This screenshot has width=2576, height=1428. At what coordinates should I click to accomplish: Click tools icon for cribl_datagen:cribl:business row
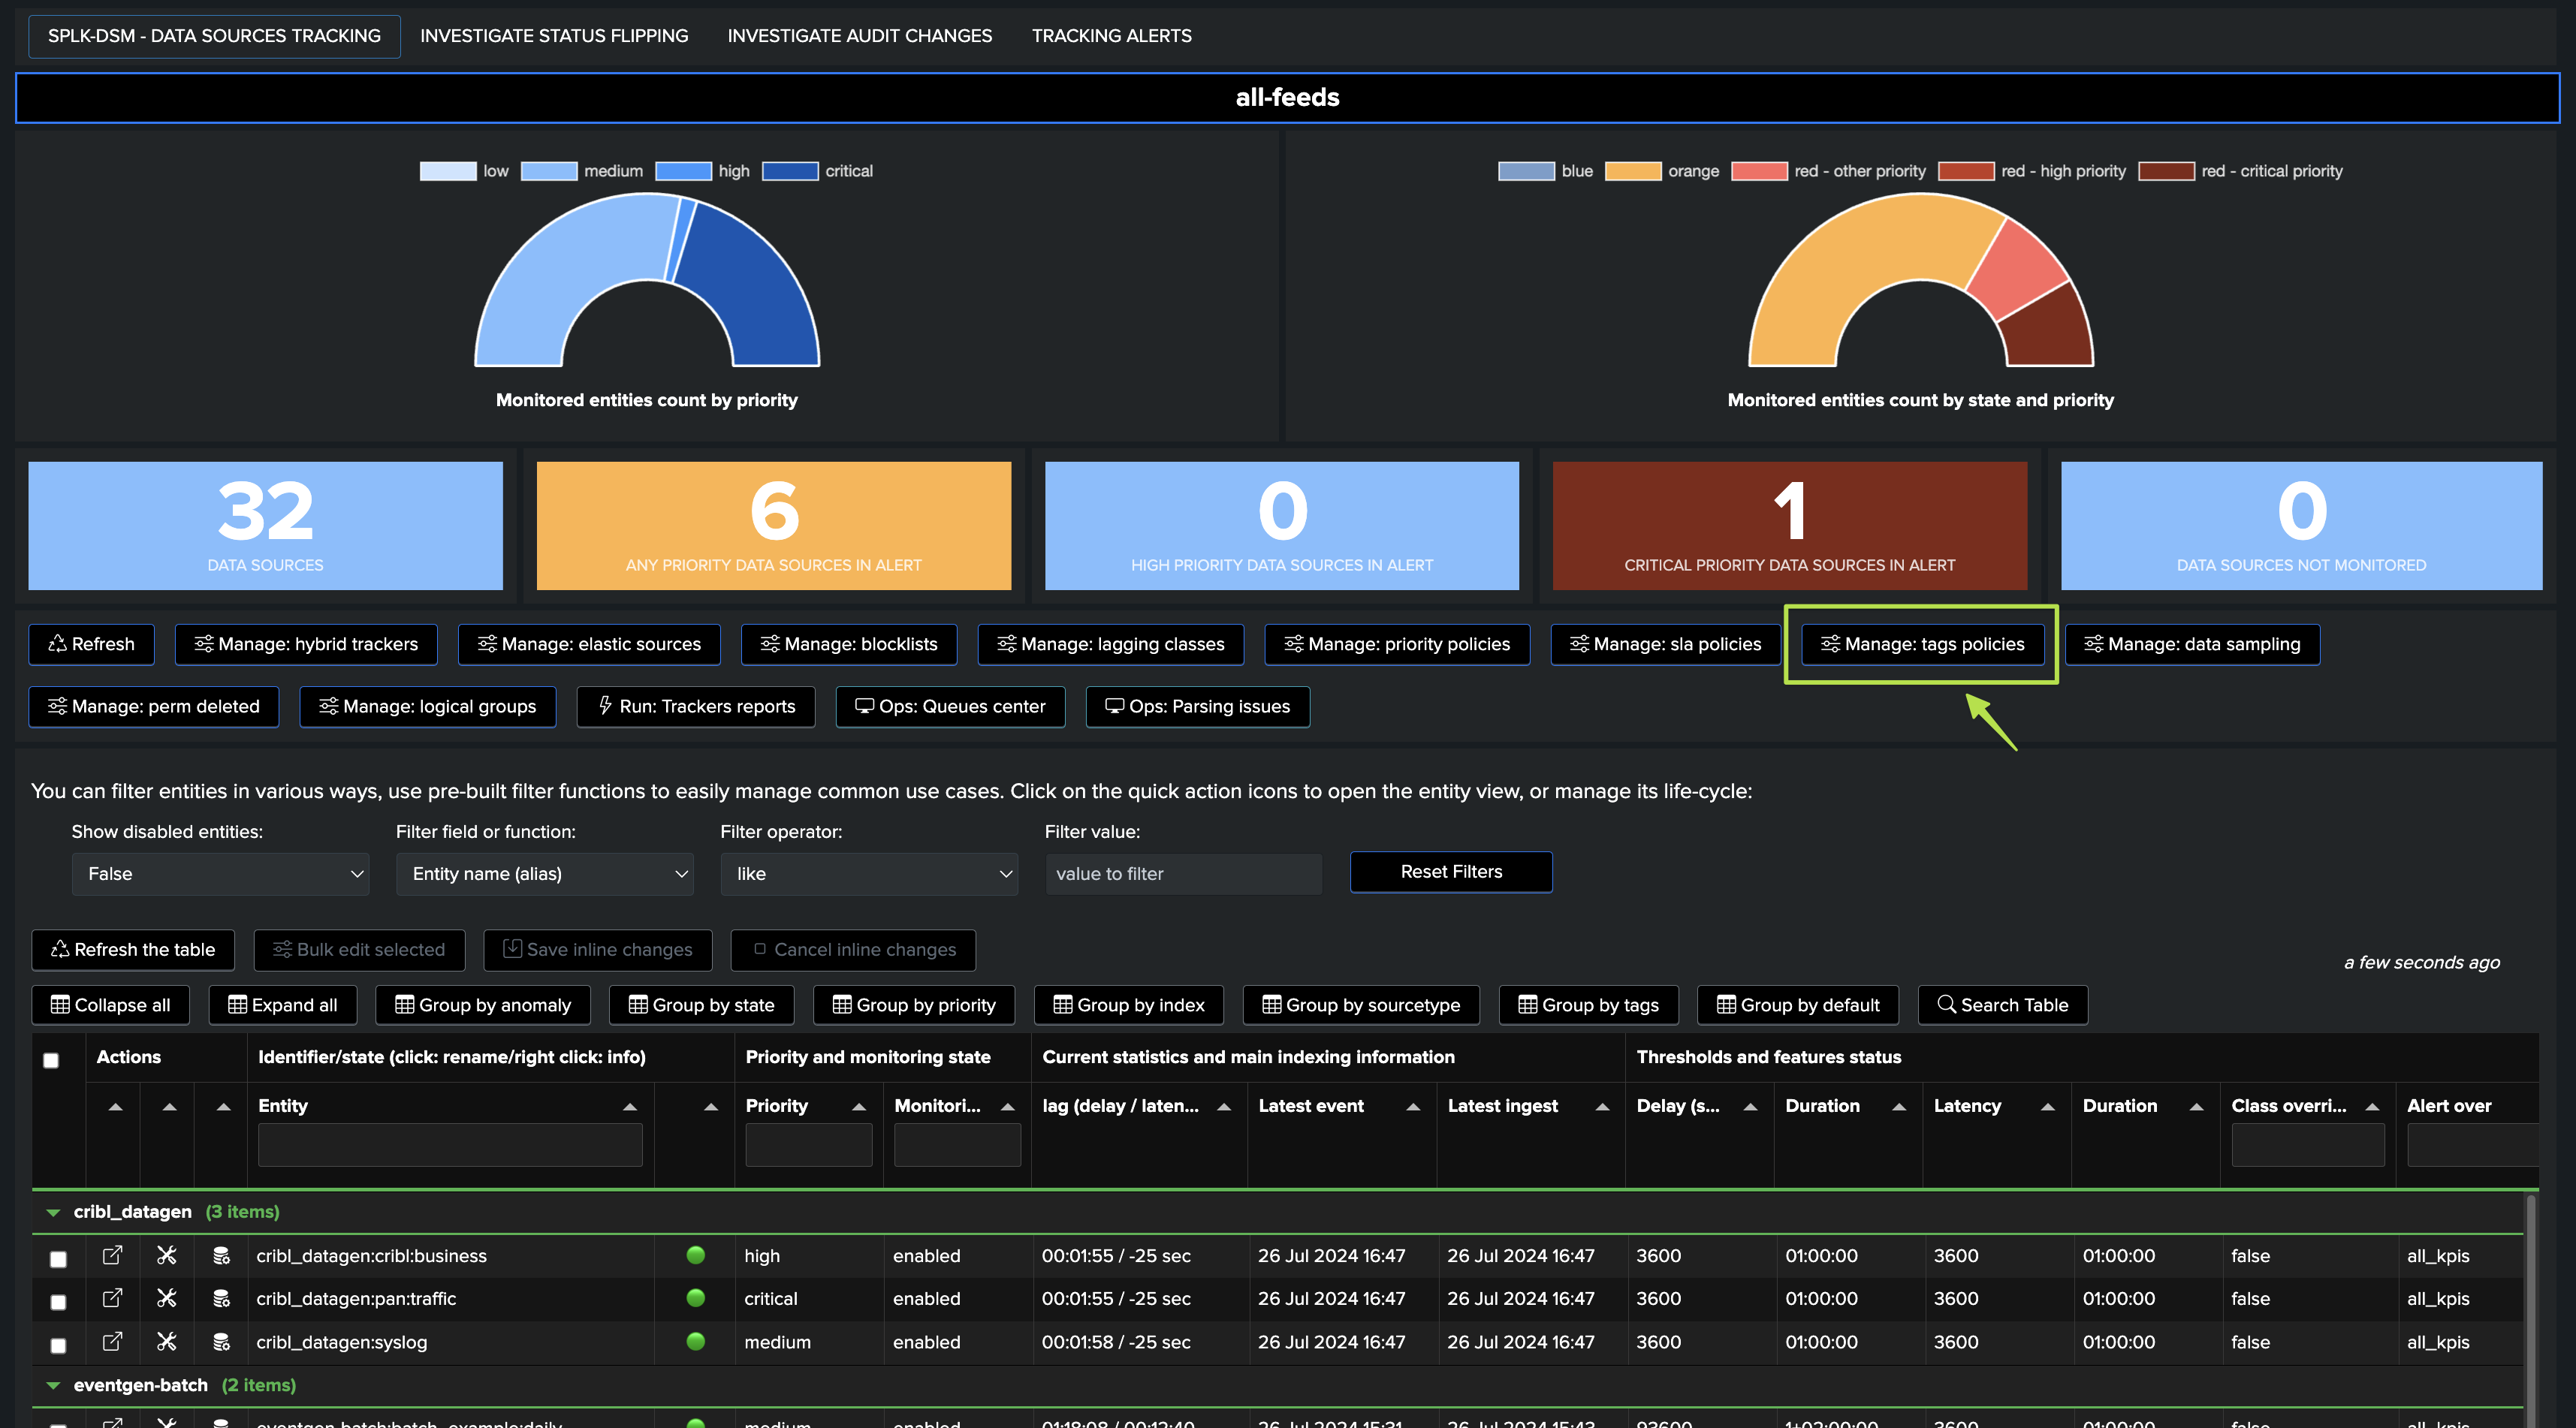point(167,1255)
